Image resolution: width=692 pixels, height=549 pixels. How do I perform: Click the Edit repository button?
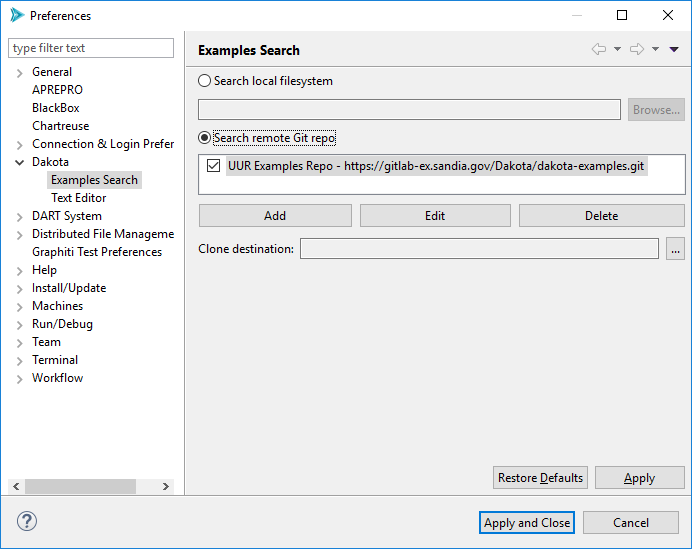pos(435,215)
